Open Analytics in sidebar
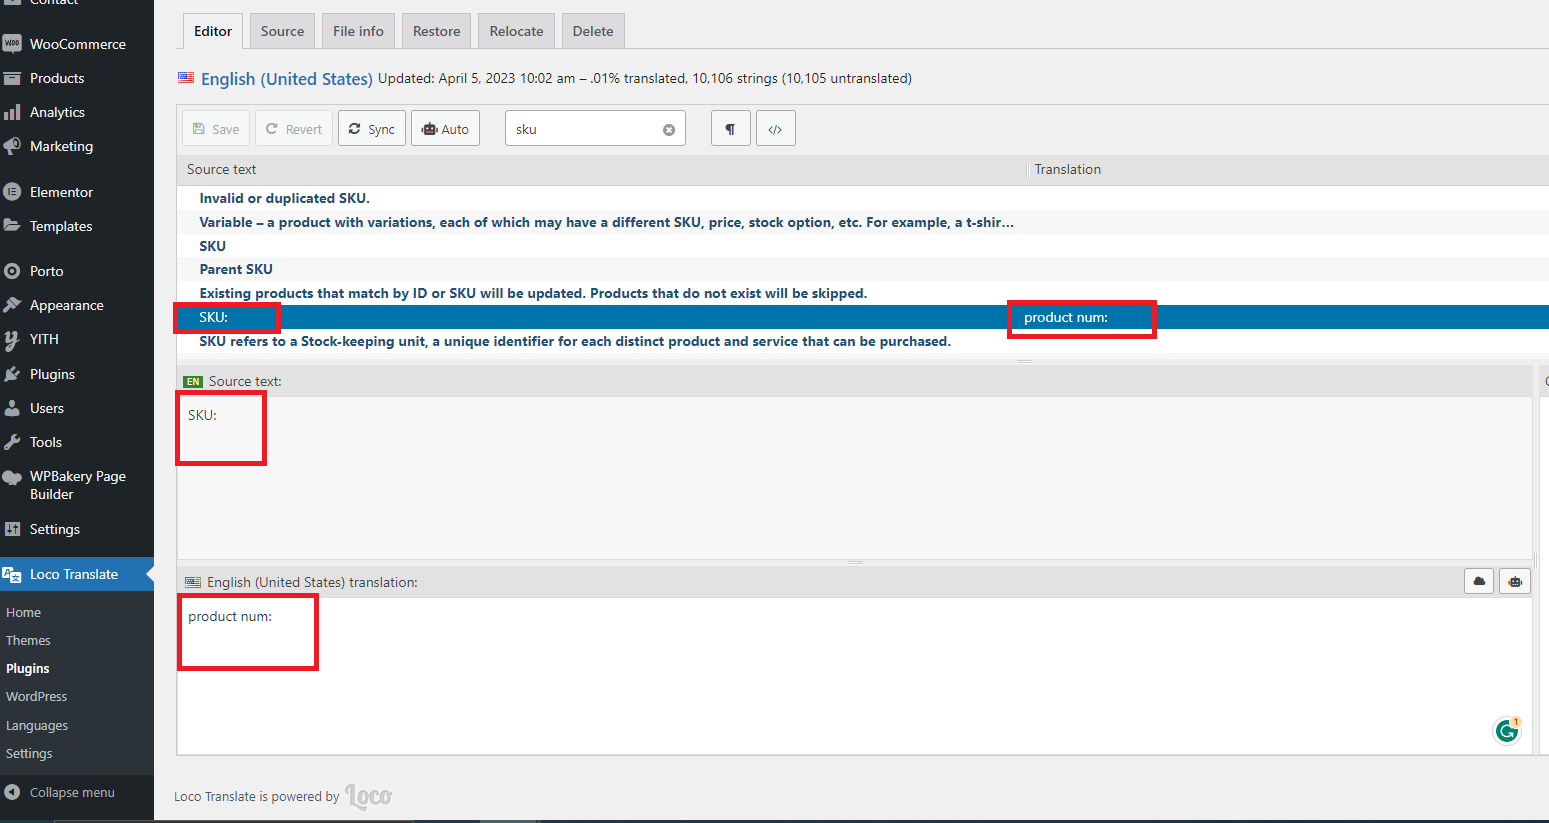1549x823 pixels. click(x=77, y=112)
